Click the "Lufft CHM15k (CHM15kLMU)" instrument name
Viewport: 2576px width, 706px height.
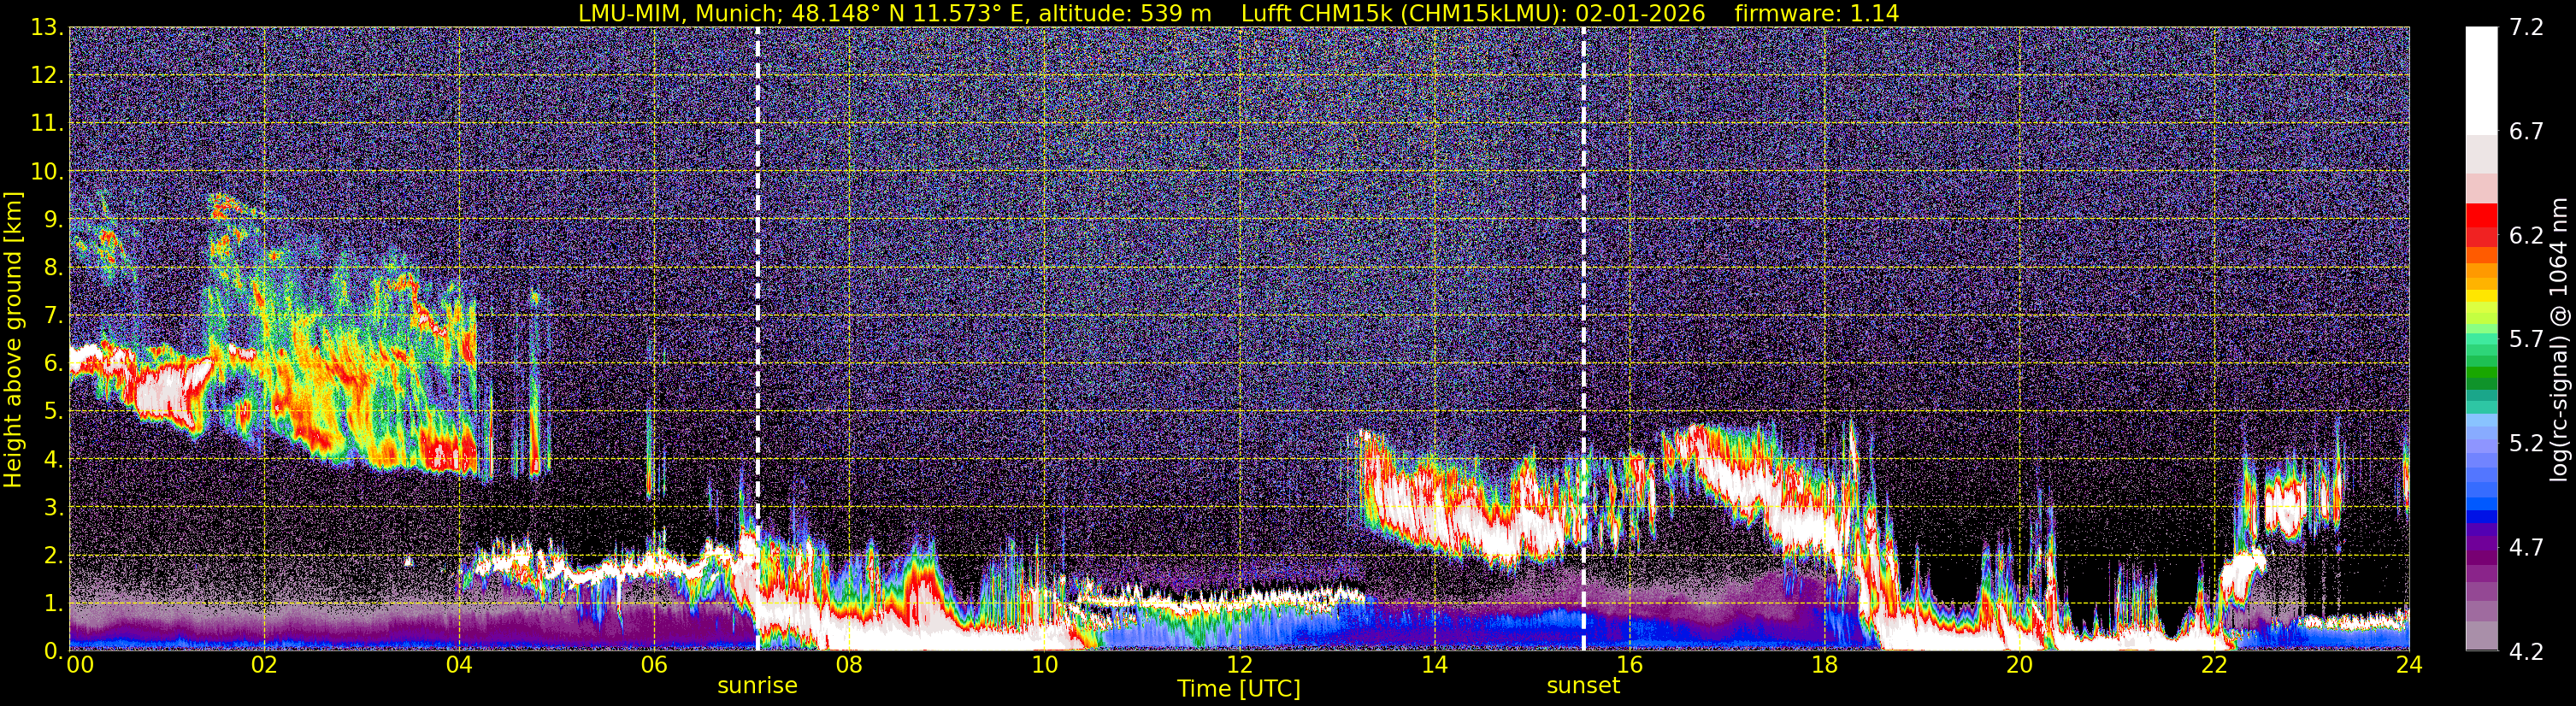pyautogui.click(x=1404, y=13)
